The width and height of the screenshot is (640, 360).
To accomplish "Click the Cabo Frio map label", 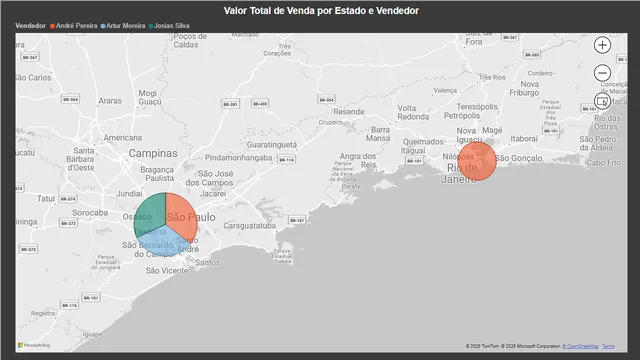I will (x=604, y=162).
